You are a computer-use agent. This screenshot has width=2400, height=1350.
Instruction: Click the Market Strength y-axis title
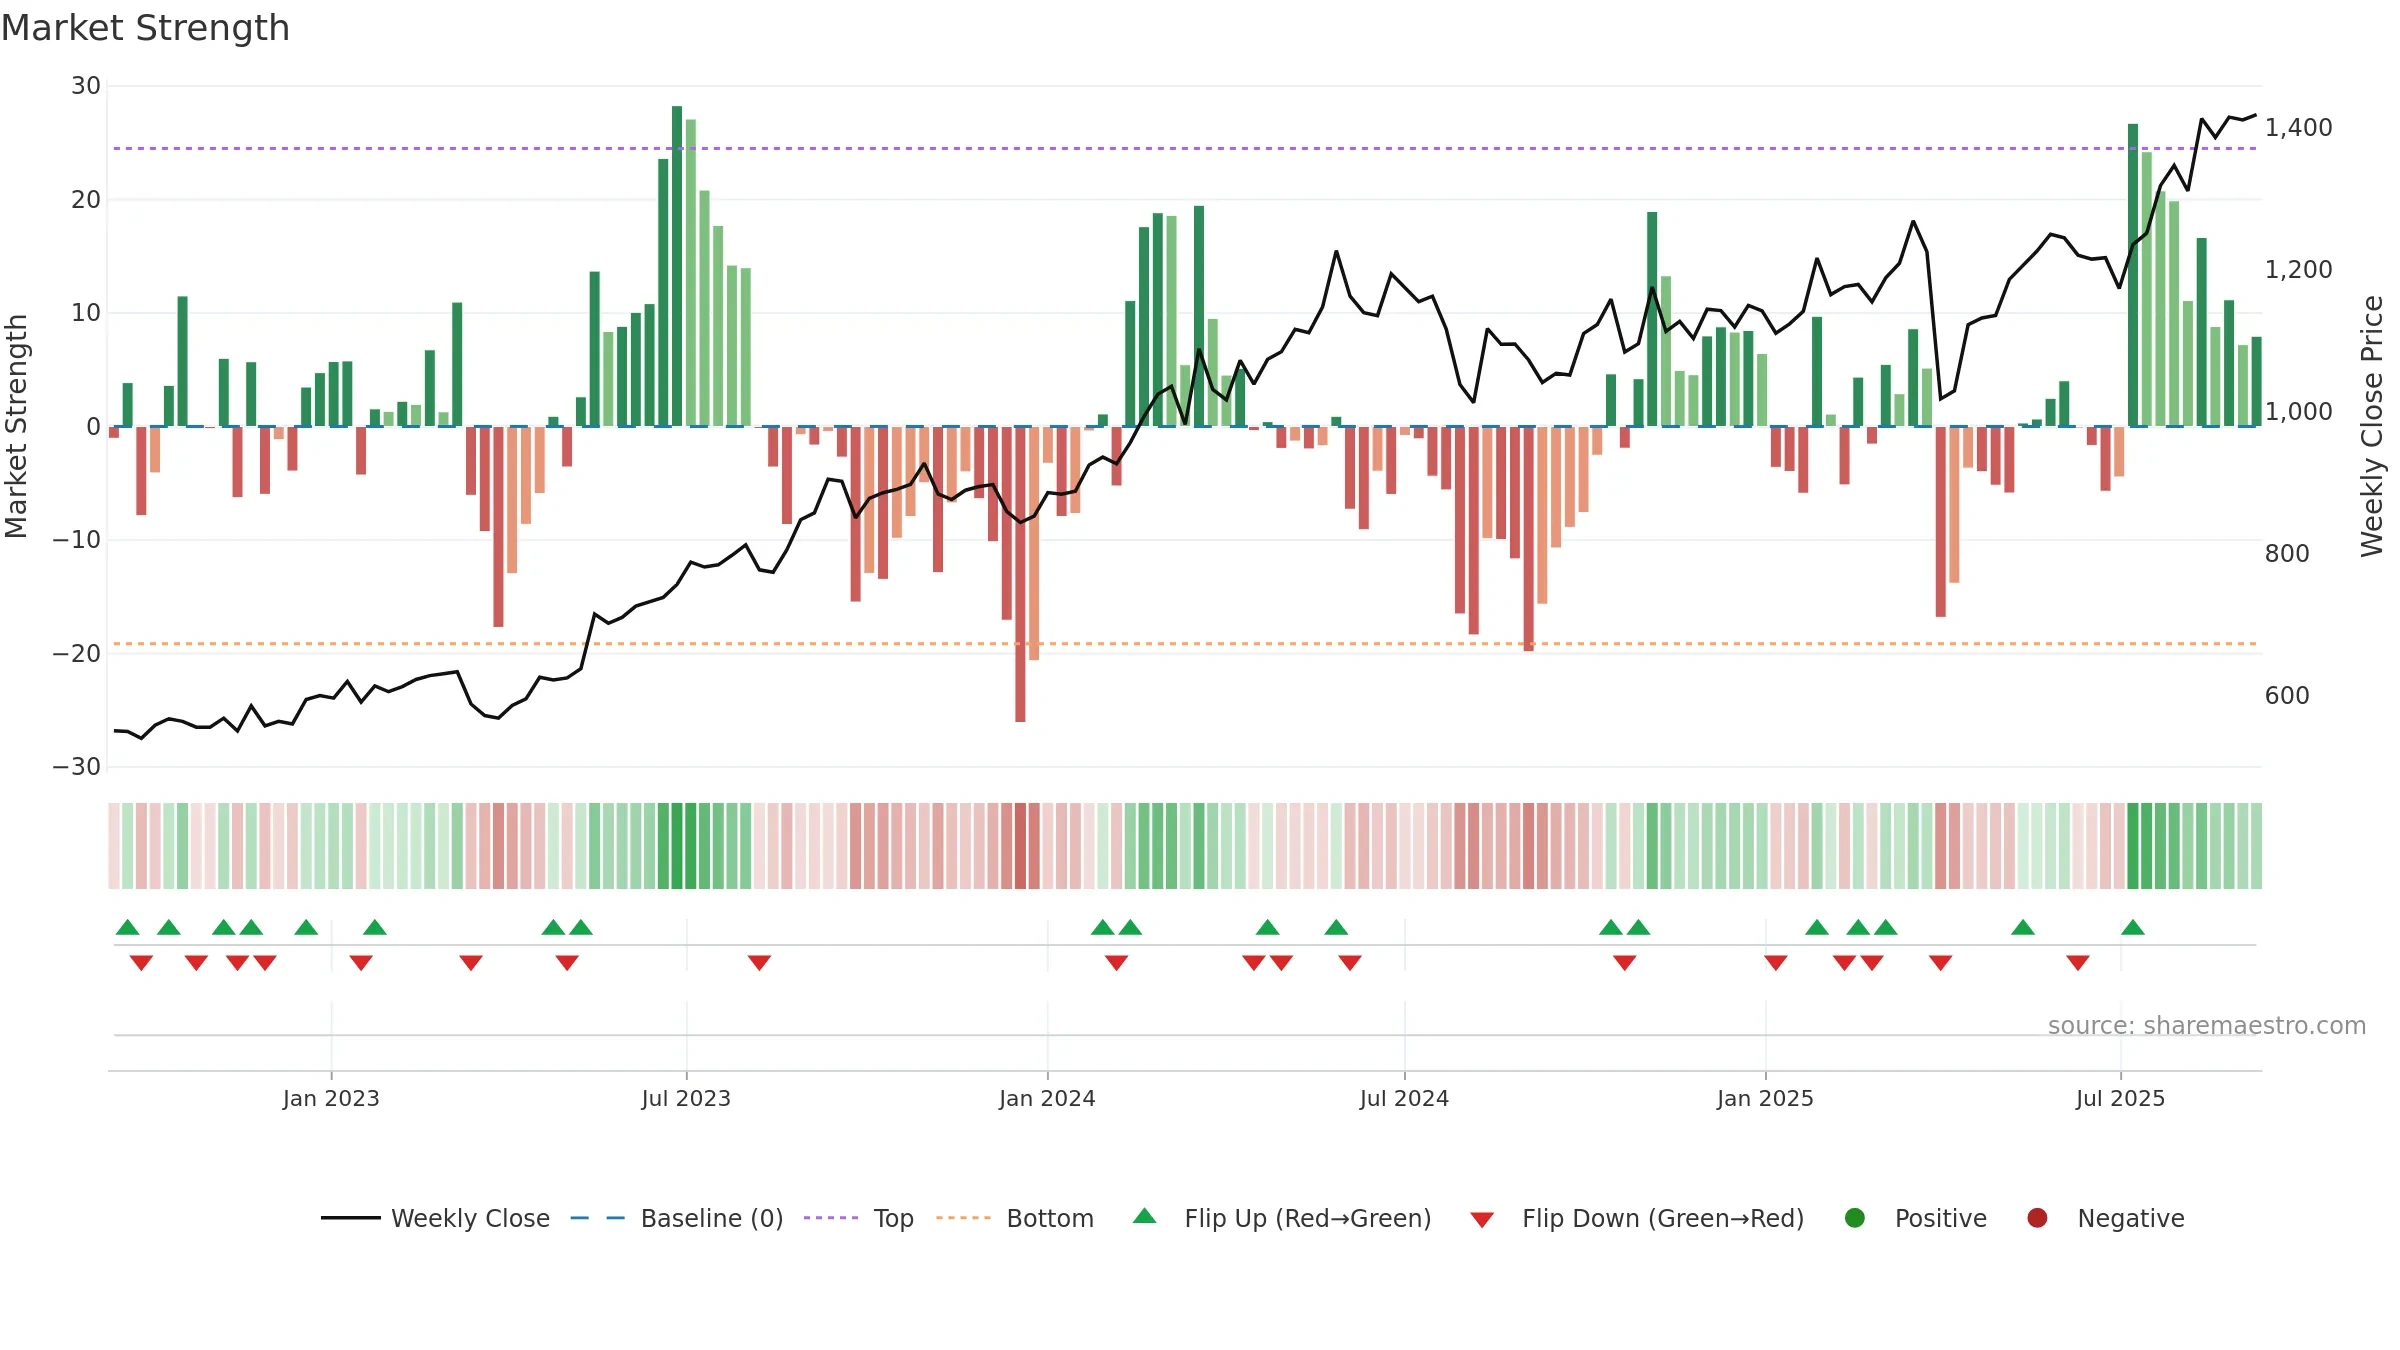(16, 426)
